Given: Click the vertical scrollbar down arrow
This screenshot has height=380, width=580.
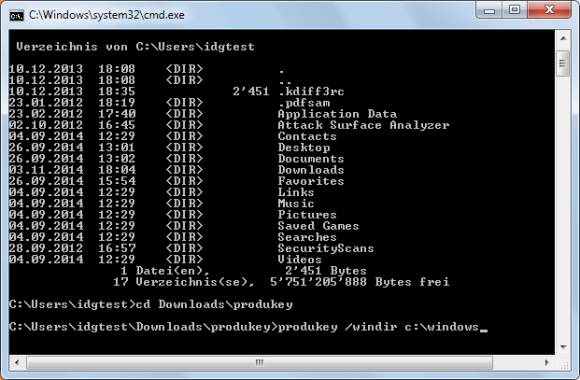Looking at the screenshot, I should coord(563,347).
